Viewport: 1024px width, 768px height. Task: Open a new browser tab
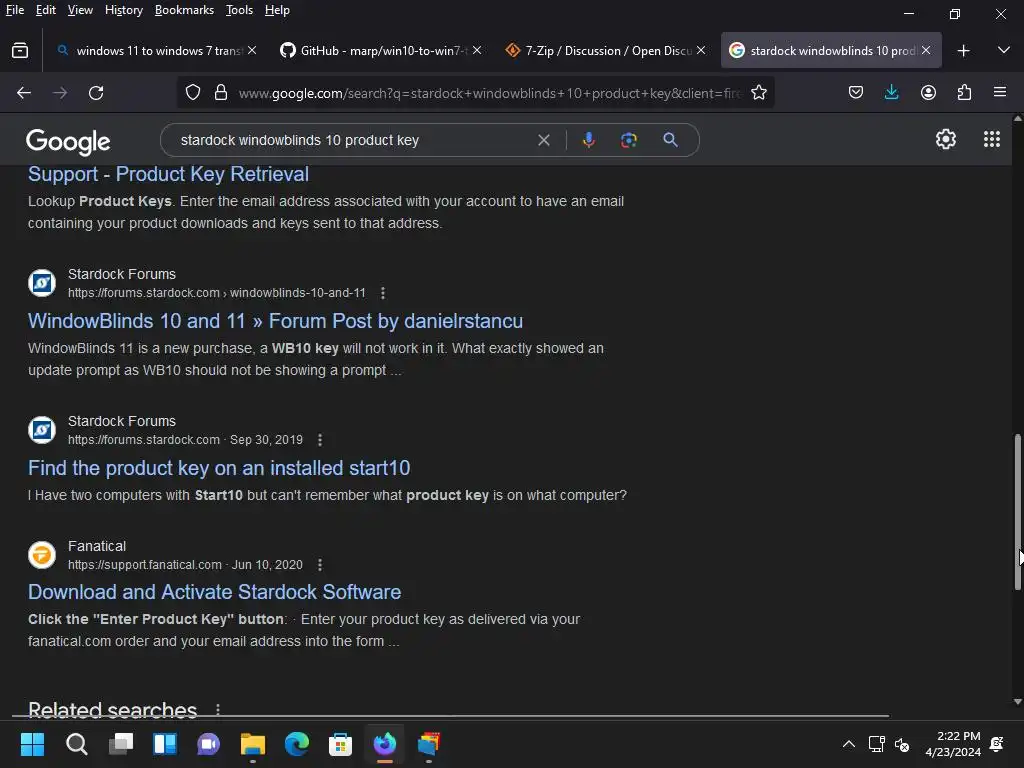tap(963, 50)
